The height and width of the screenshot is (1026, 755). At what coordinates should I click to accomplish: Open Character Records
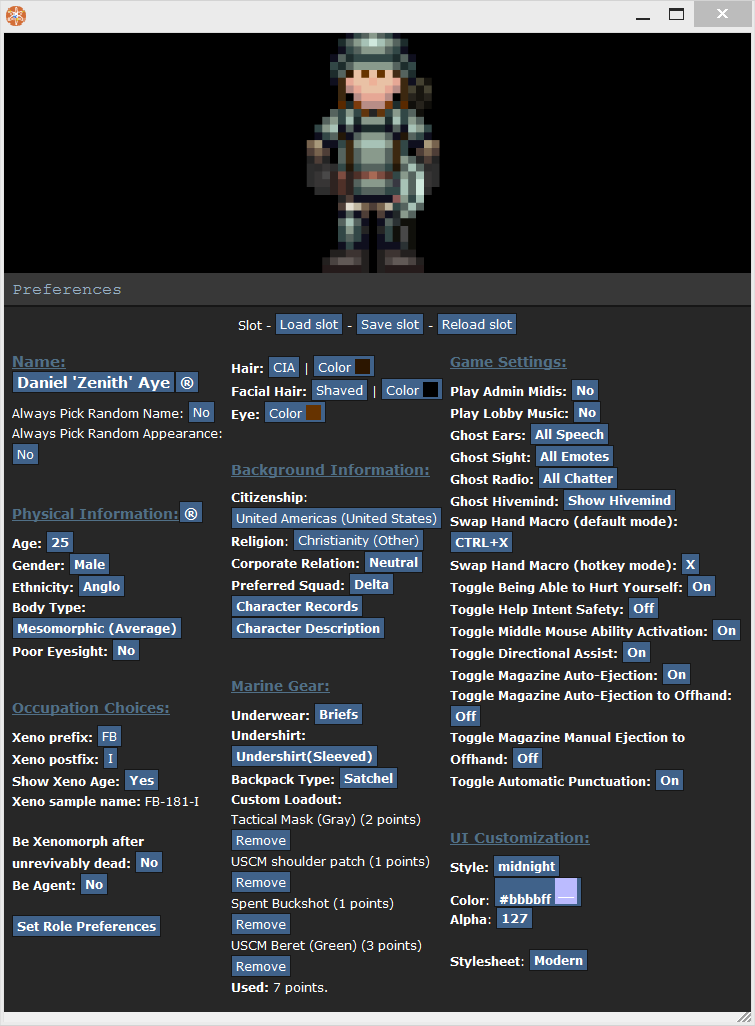[297, 607]
